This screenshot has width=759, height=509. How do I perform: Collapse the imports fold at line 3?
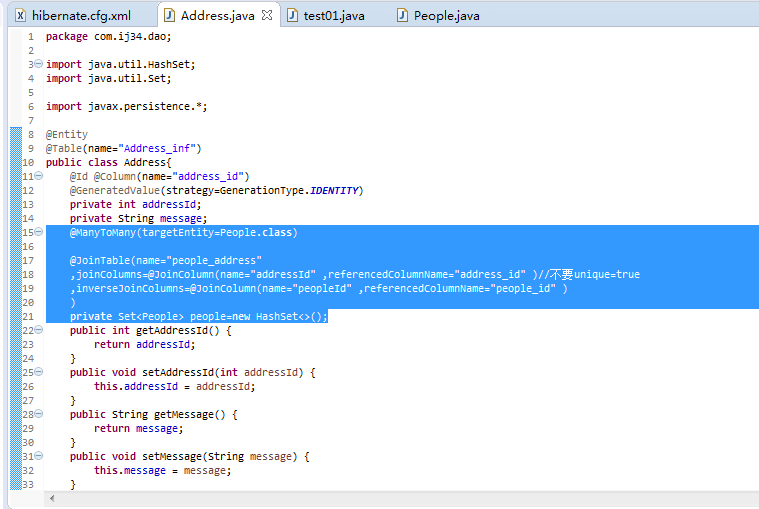pyautogui.click(x=39, y=64)
